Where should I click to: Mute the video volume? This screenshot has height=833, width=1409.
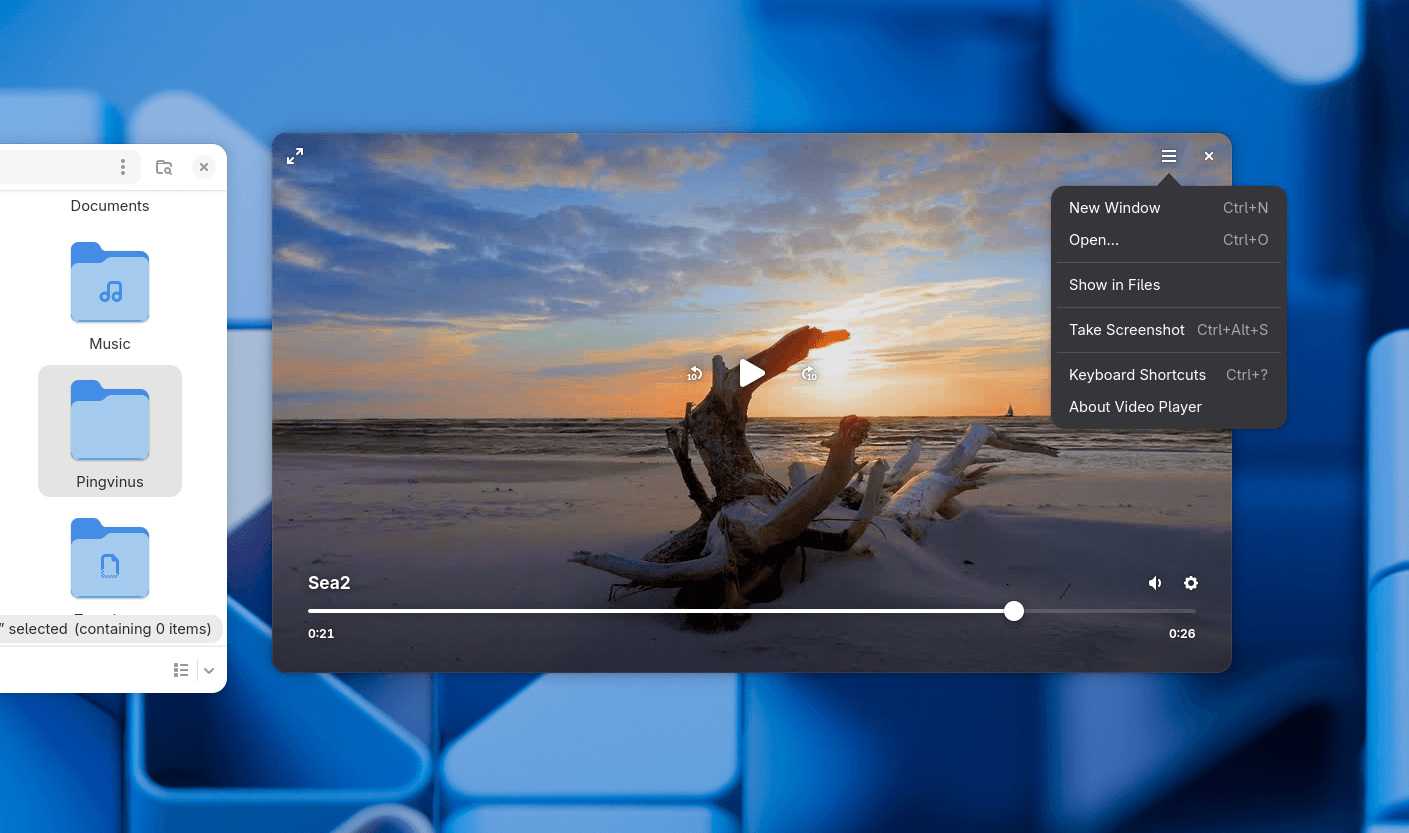click(1155, 583)
